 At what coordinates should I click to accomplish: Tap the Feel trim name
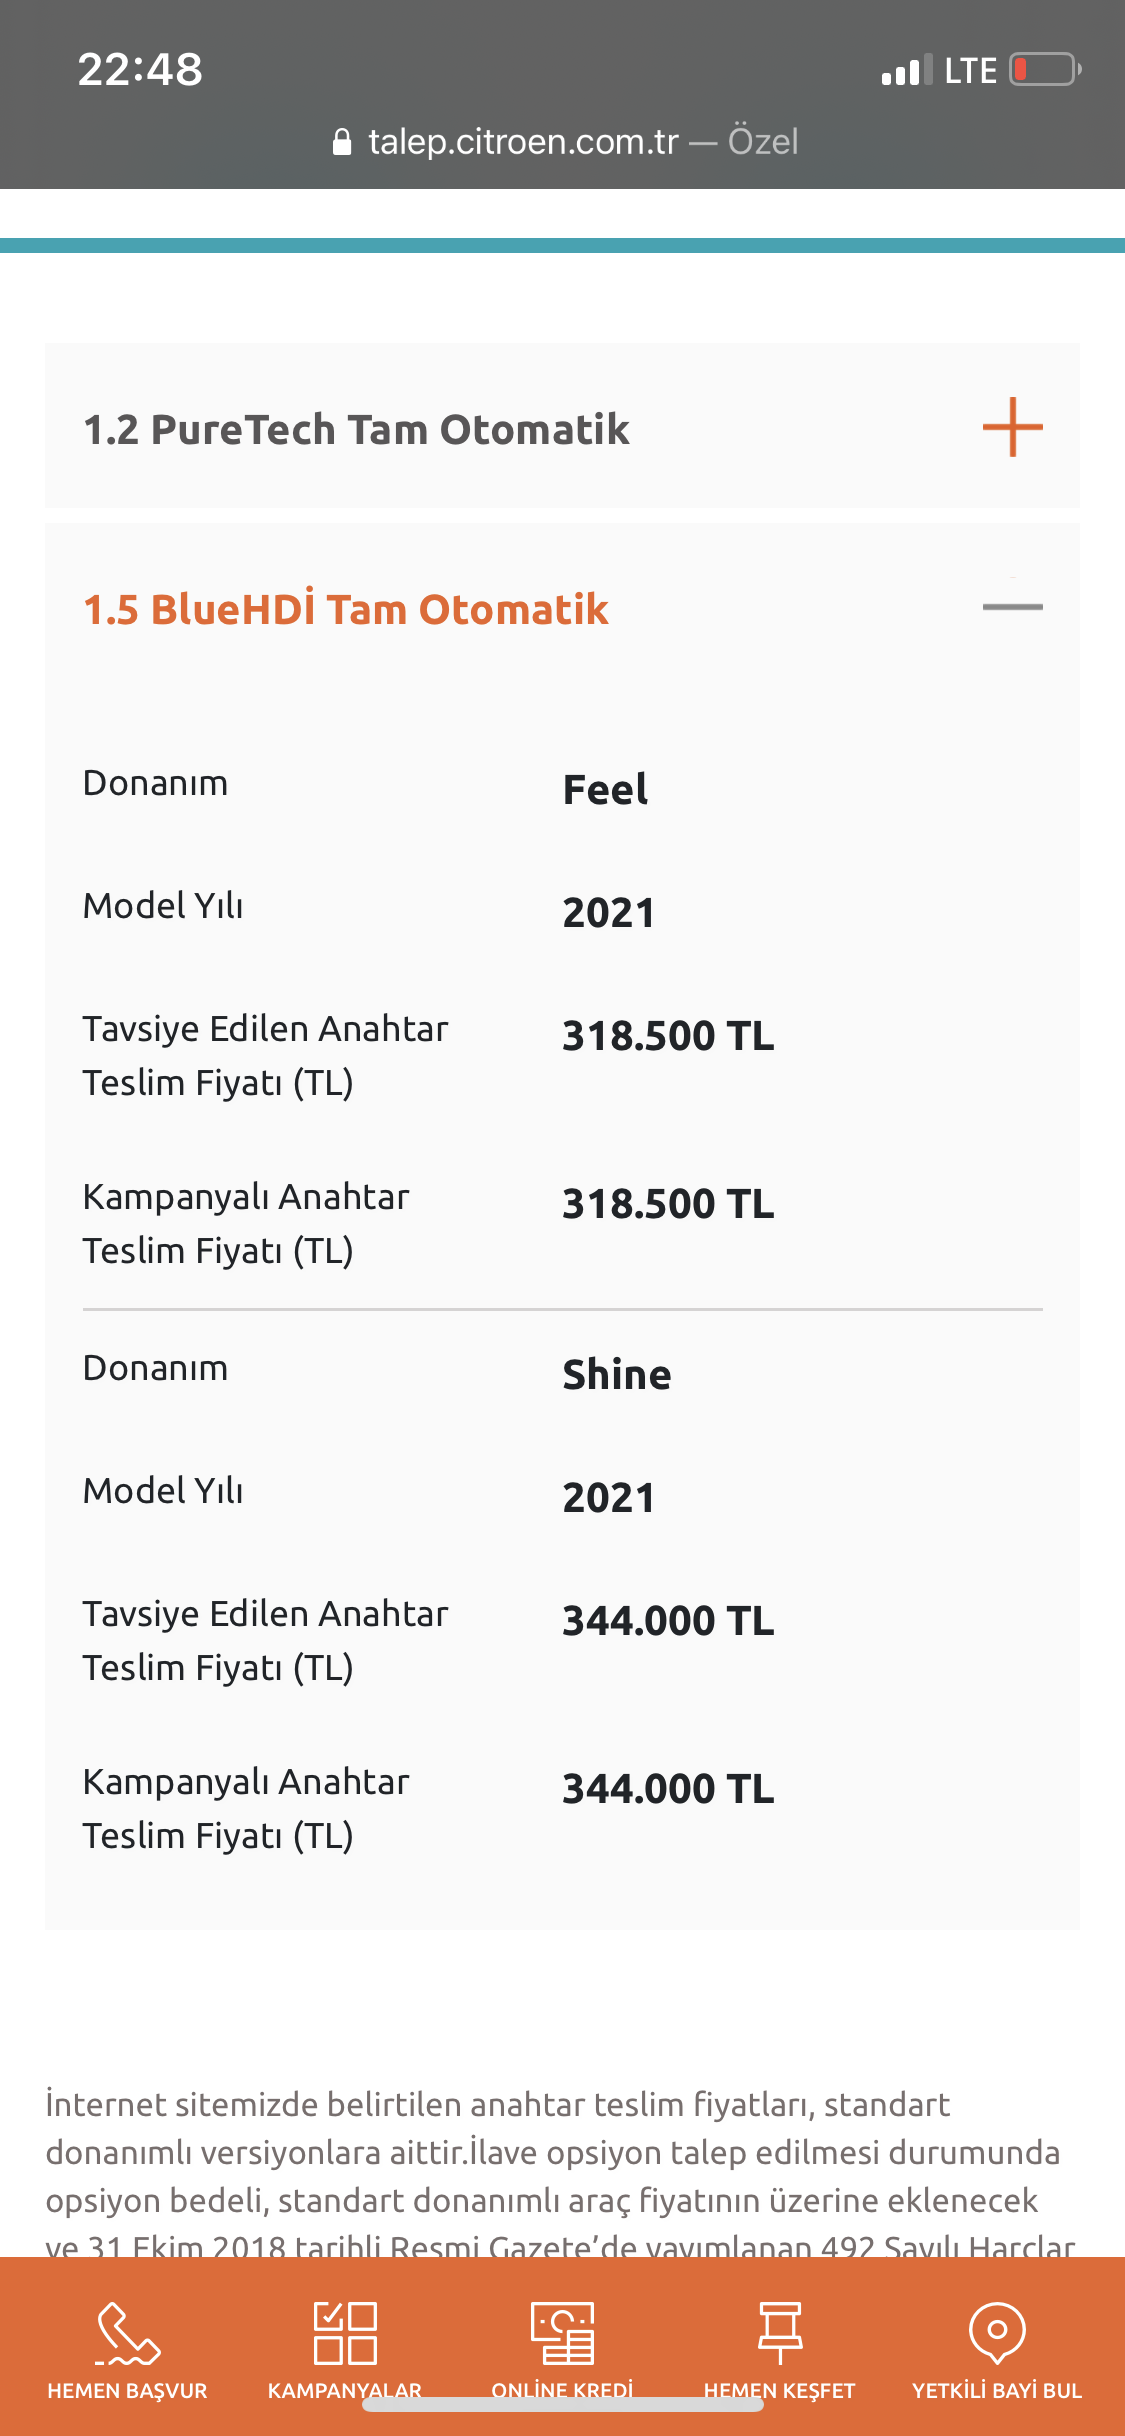605,789
